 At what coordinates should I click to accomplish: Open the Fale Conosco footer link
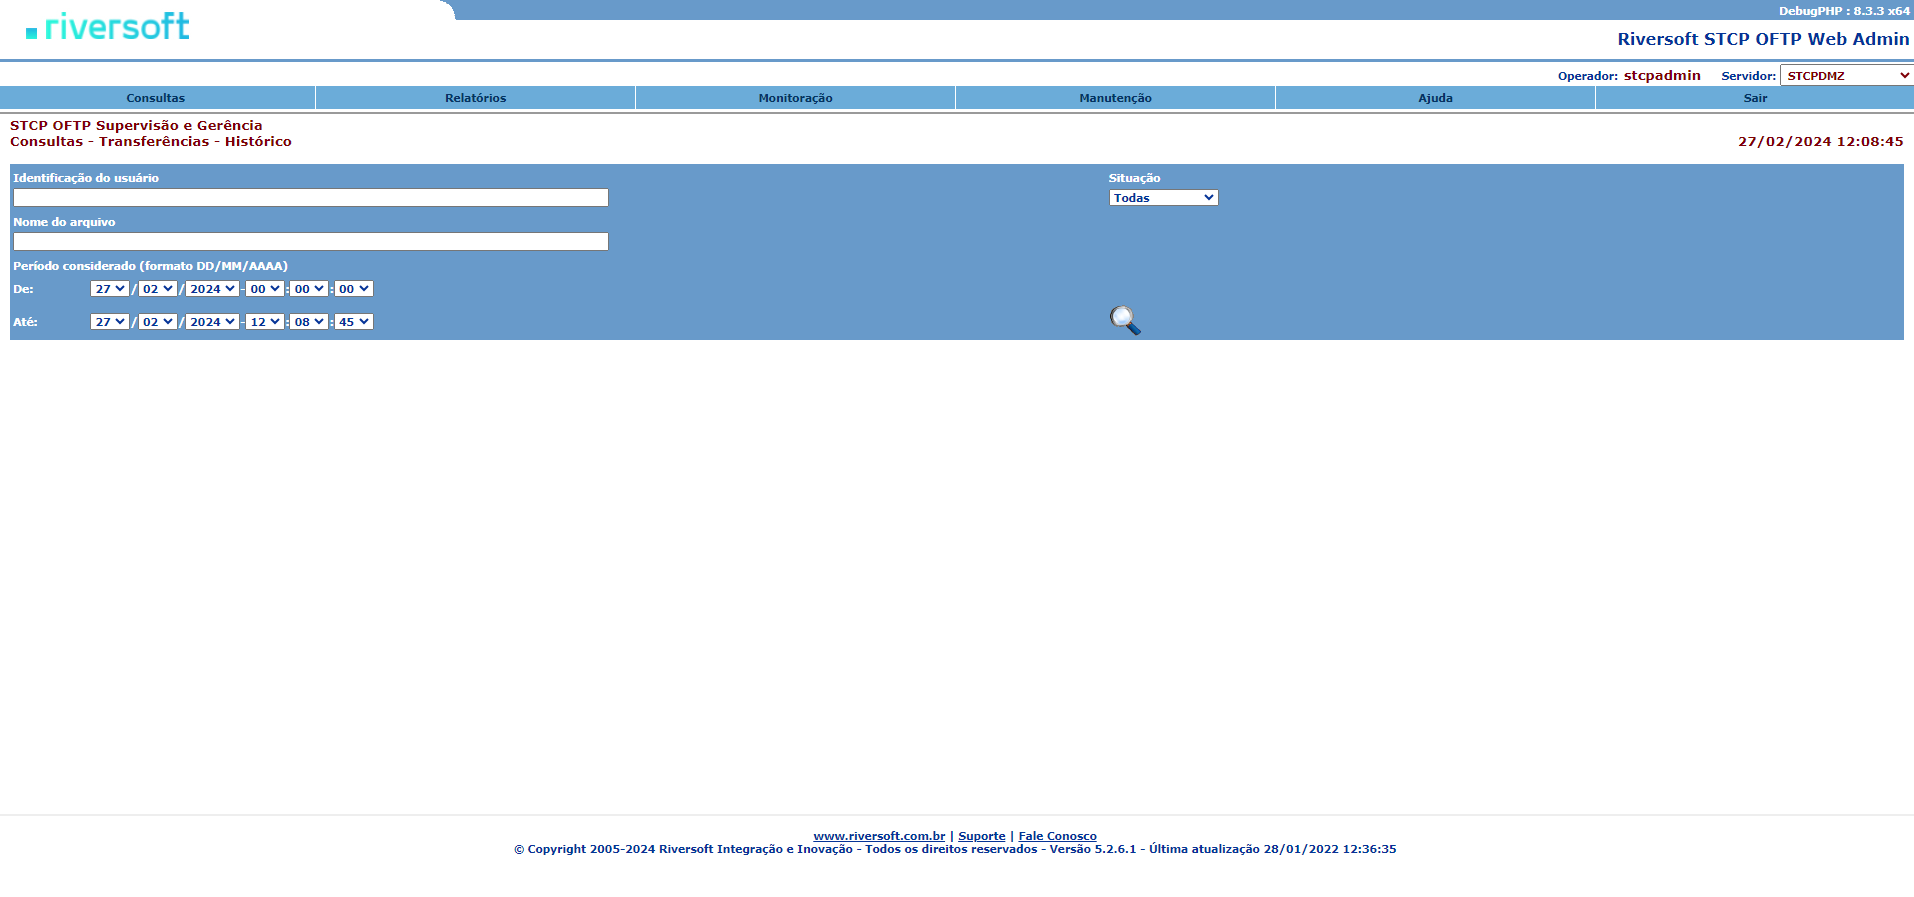pyautogui.click(x=1057, y=836)
